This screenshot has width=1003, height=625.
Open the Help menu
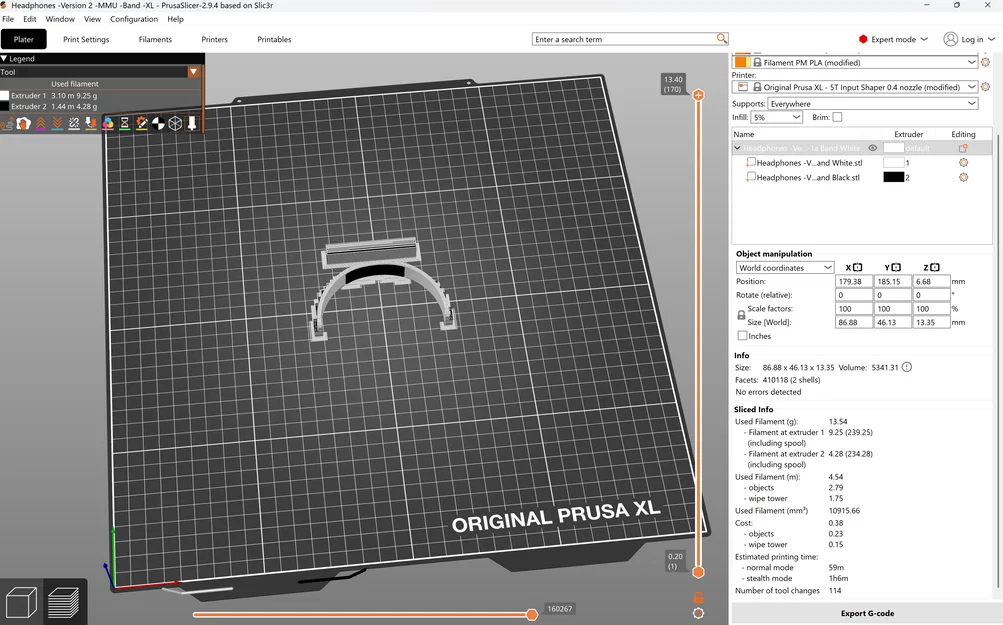tap(175, 19)
